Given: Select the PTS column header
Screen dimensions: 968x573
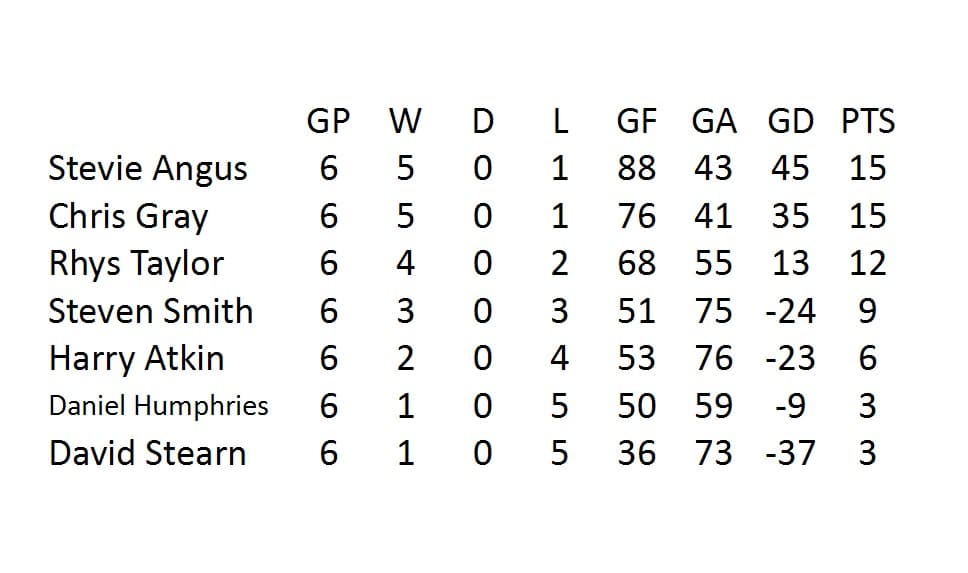Looking at the screenshot, I should coord(867,122).
